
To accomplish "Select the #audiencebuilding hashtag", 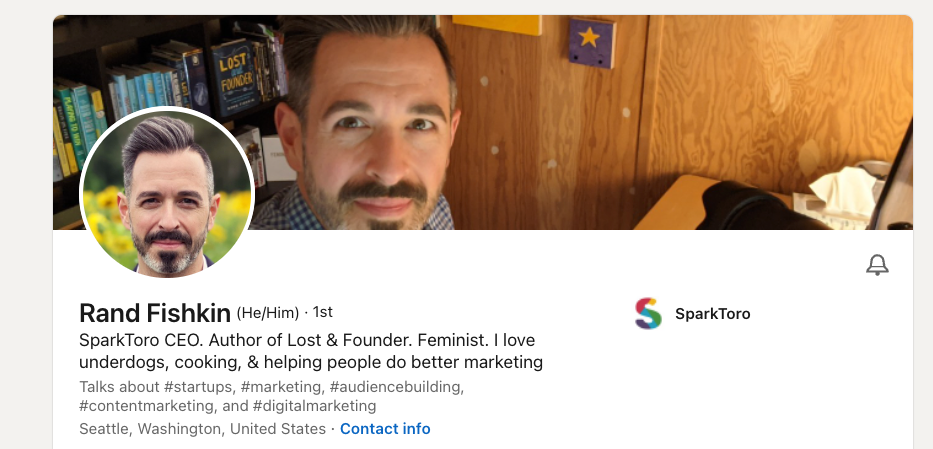I will click(x=395, y=387).
